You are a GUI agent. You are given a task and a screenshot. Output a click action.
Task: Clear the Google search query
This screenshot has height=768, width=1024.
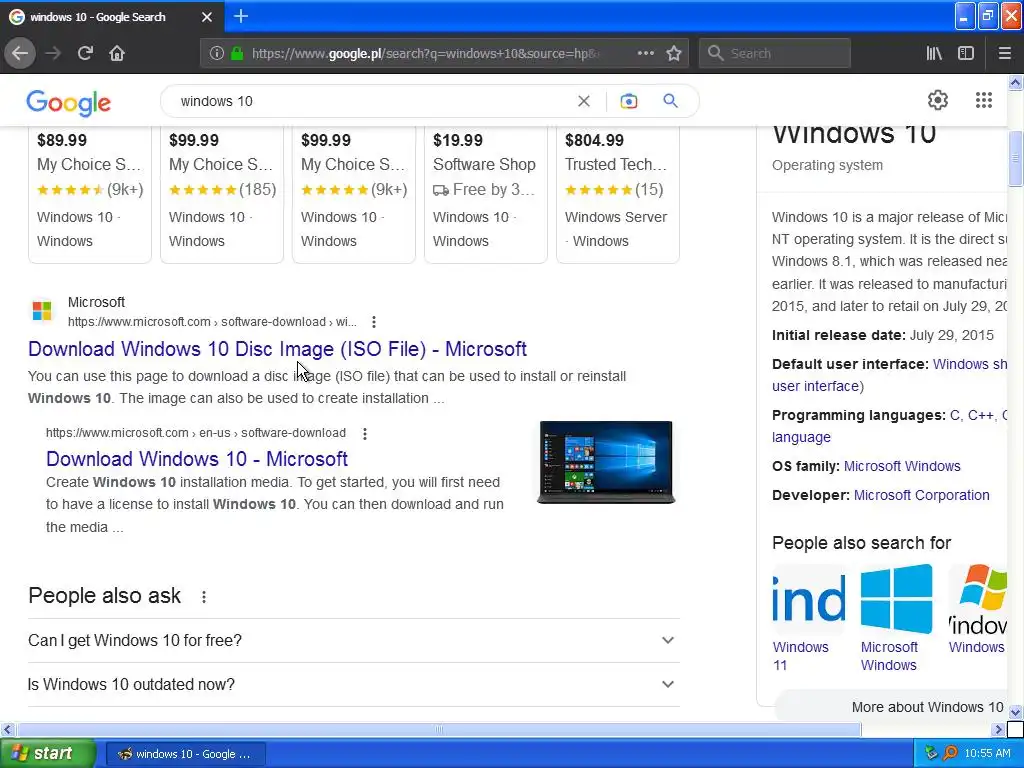click(x=584, y=101)
